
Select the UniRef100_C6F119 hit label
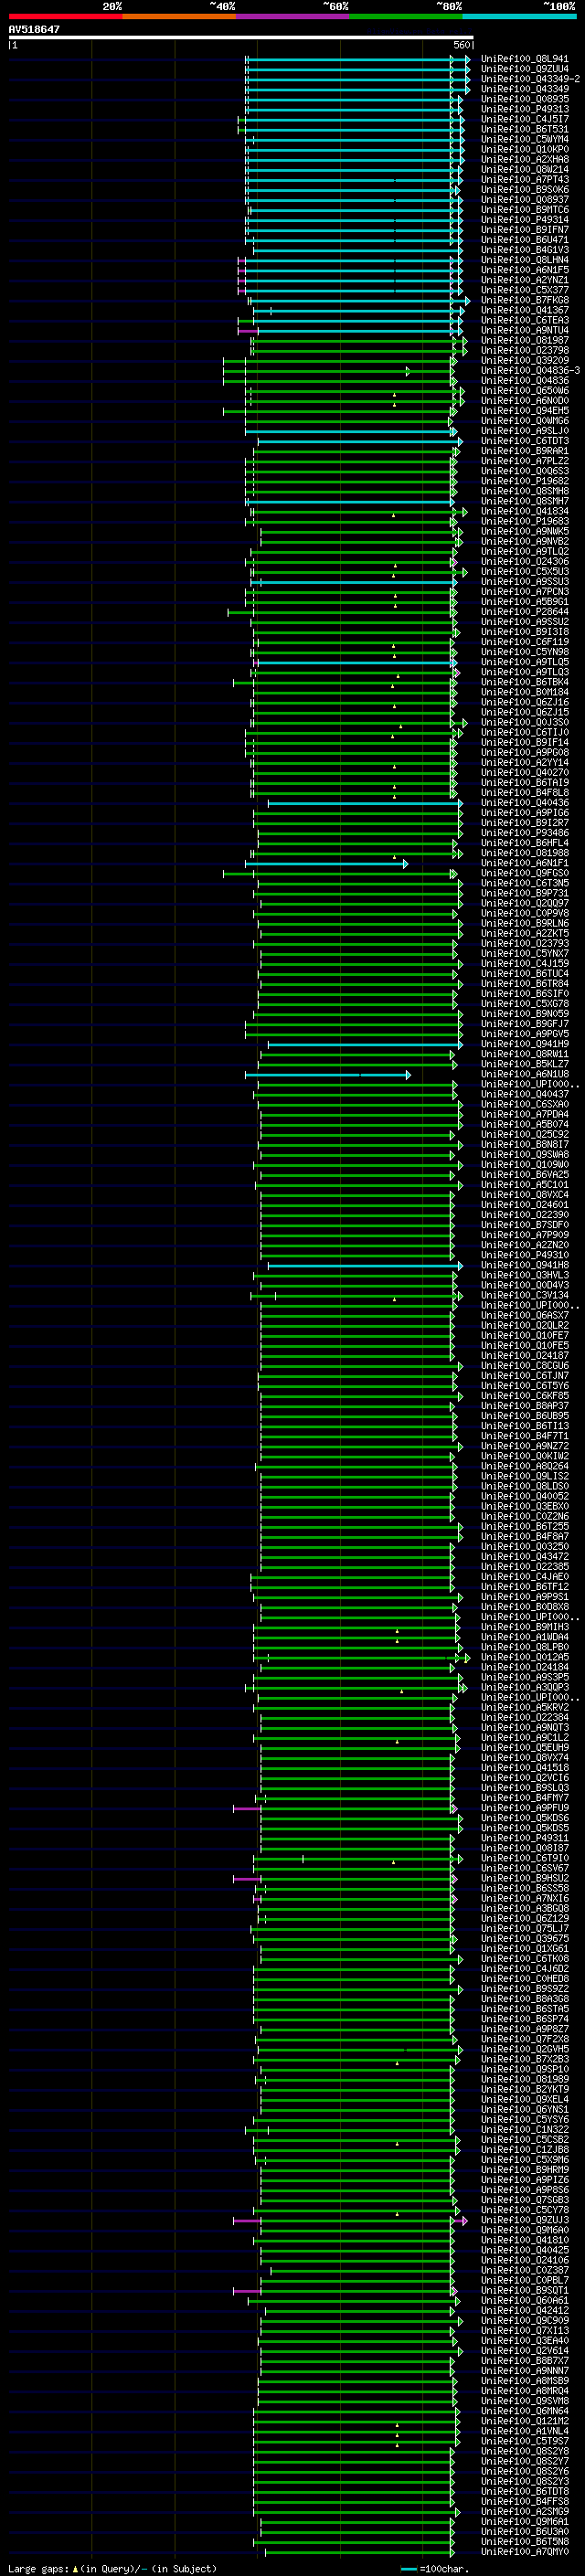(525, 642)
